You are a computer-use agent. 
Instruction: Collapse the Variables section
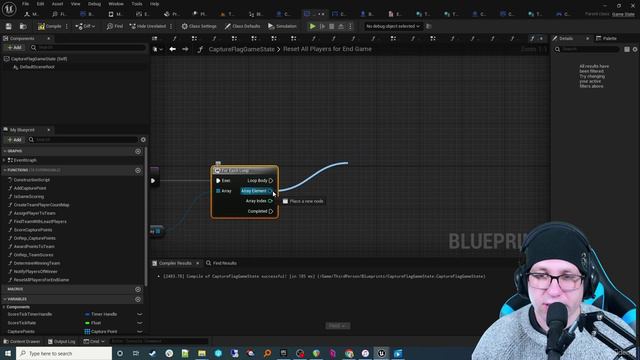point(5,299)
